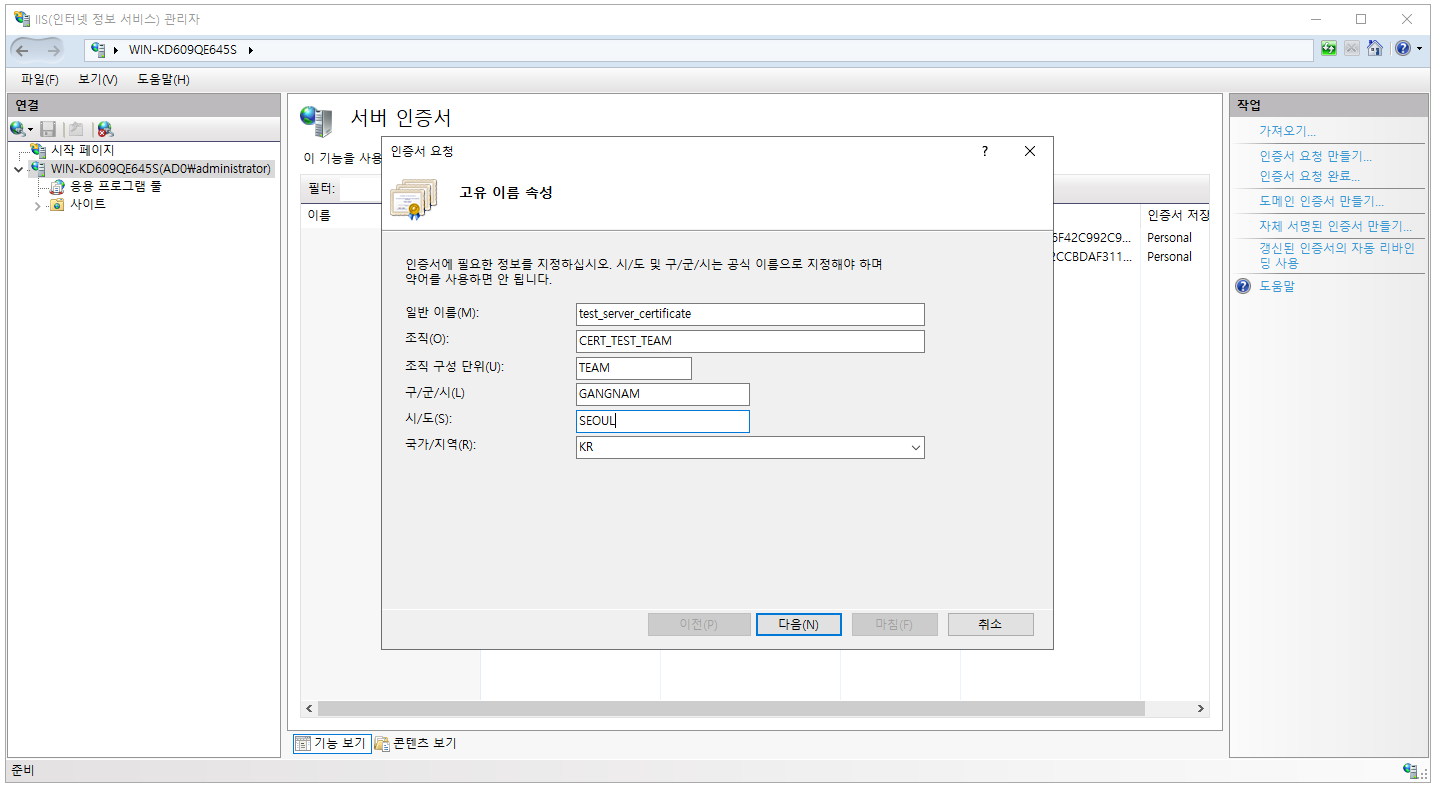Viewport: 1436px width, 788px height.
Task: Click the 일반 이름 field with test_server_certificate
Action: [750, 314]
